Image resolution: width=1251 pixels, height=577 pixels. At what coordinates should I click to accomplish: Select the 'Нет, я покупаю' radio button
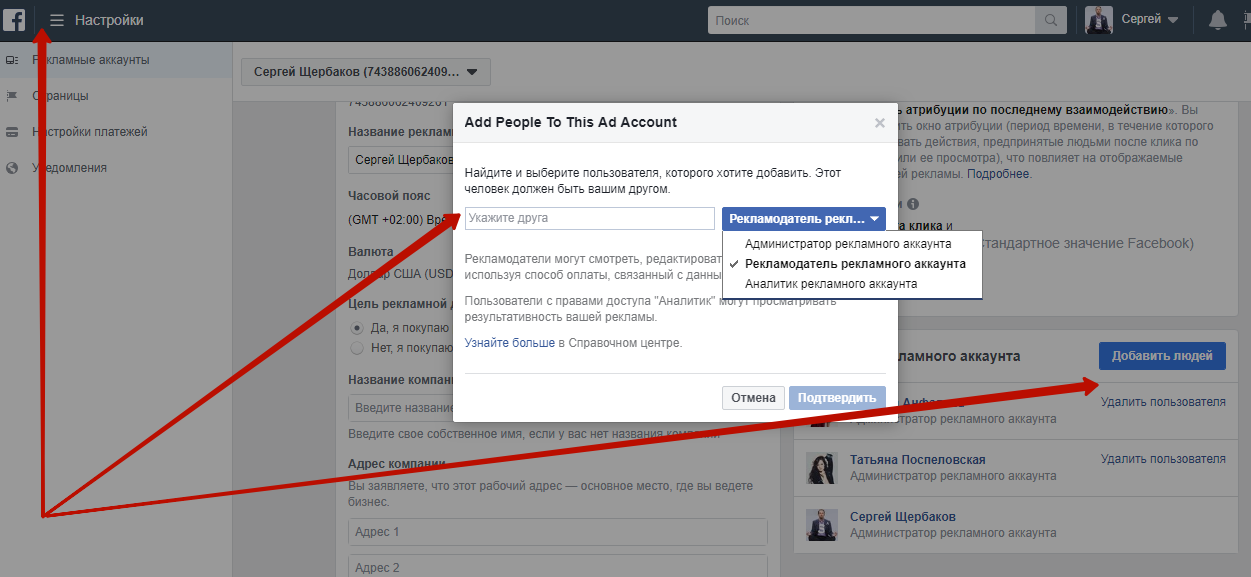(356, 348)
